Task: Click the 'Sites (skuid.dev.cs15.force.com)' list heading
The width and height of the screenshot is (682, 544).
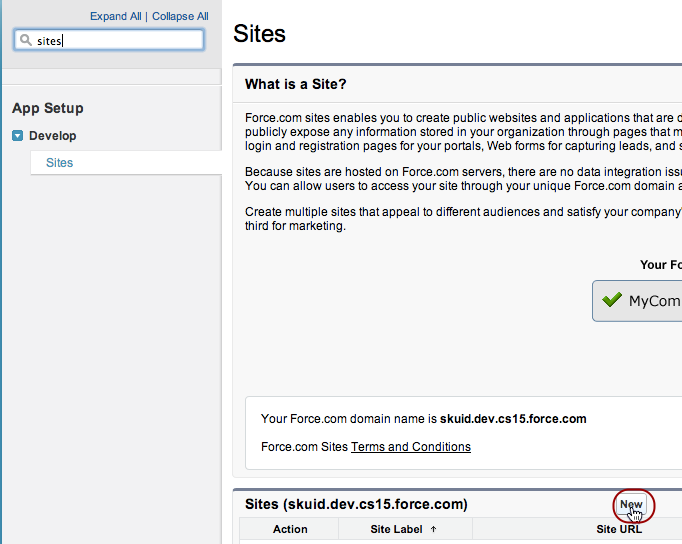Action: [356, 504]
